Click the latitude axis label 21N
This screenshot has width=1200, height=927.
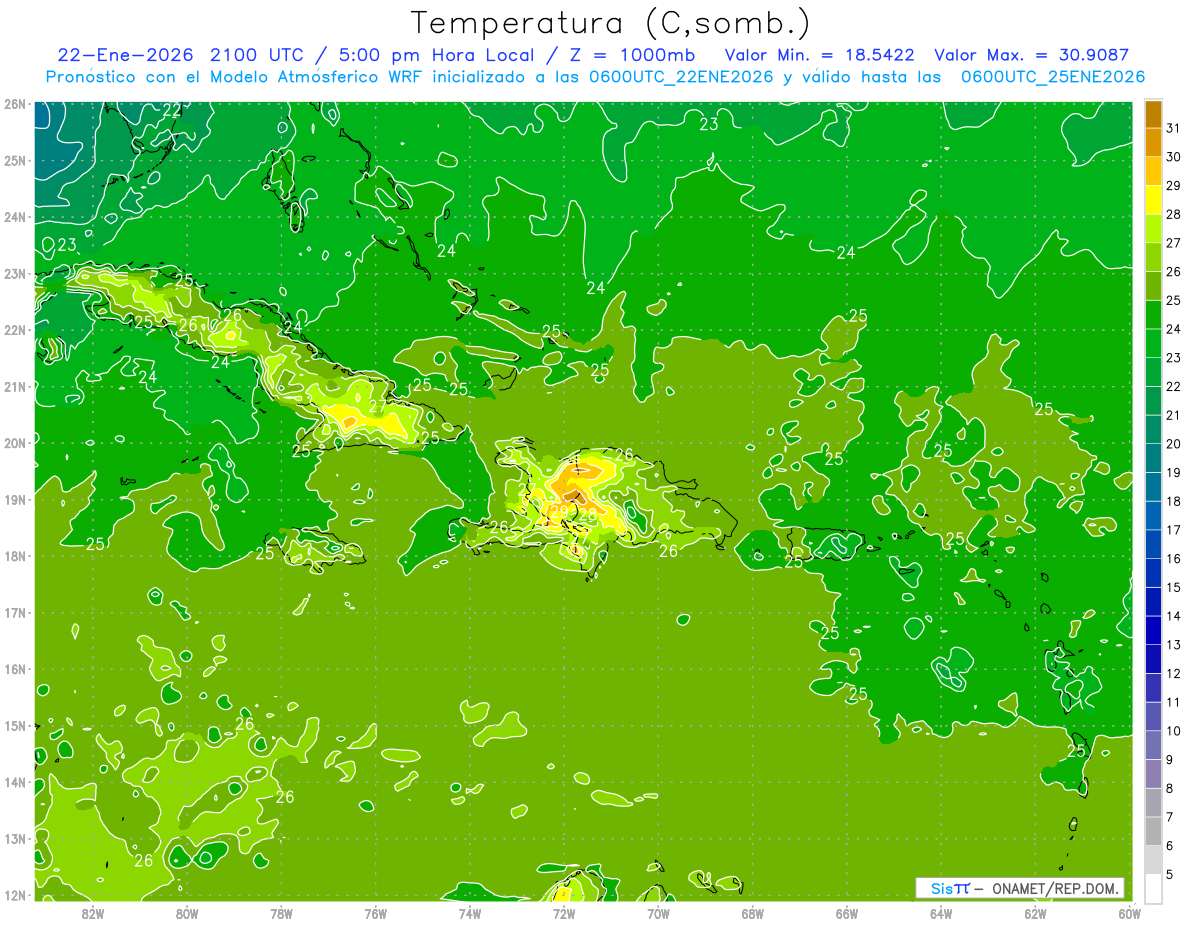[x=15, y=386]
